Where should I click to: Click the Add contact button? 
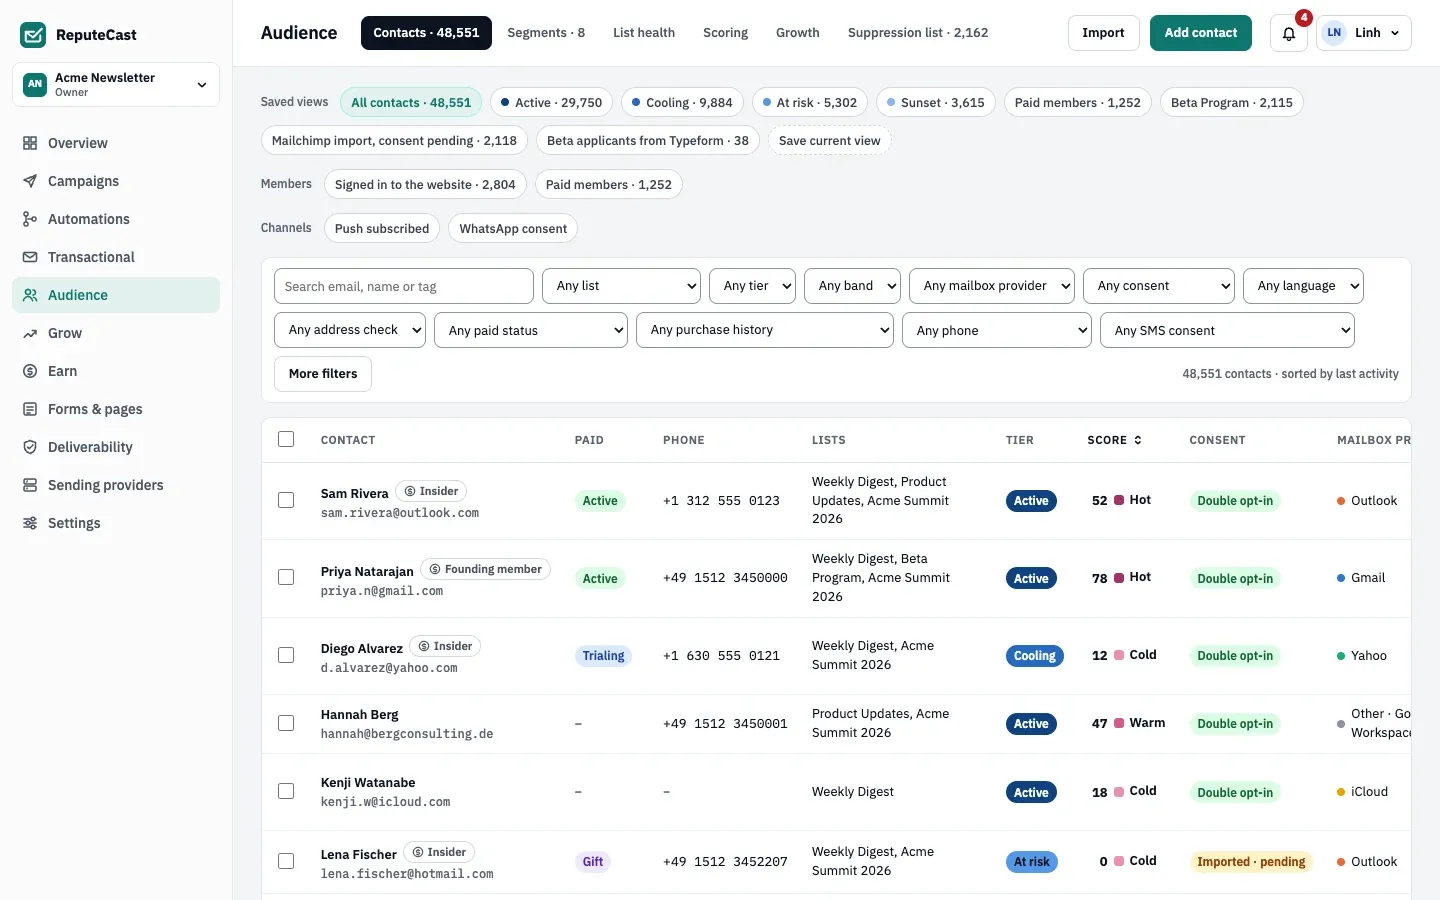[1201, 33]
